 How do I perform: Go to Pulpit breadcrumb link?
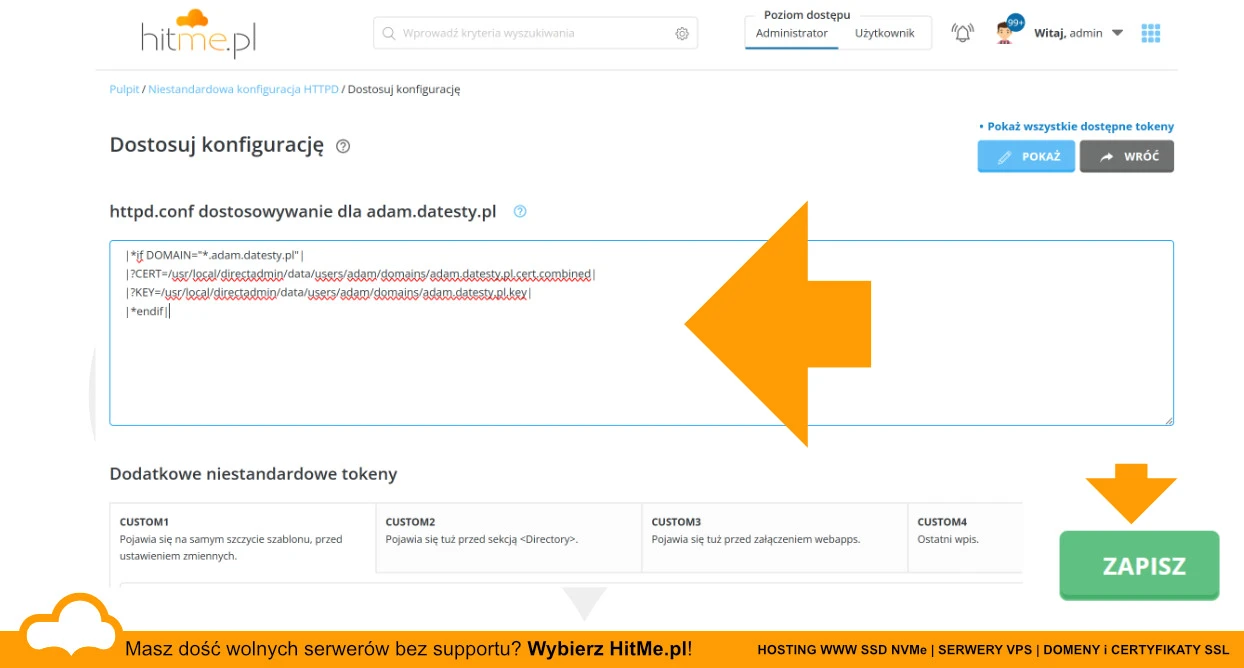point(124,89)
